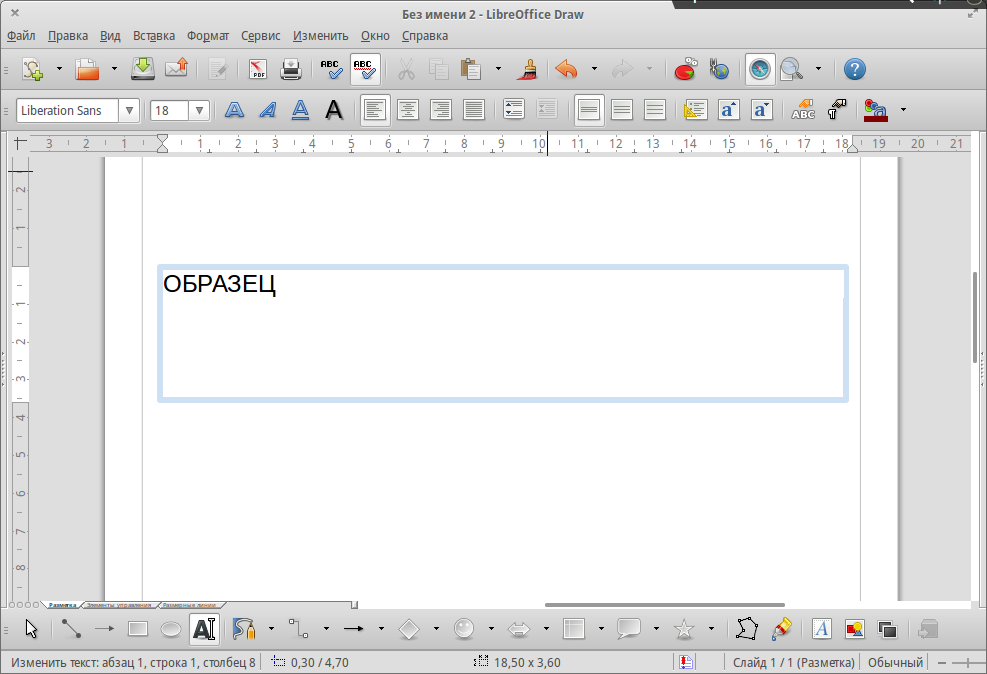The width and height of the screenshot is (987, 674).
Task: Open the Liberation Sans font name dropdown
Action: pos(129,111)
